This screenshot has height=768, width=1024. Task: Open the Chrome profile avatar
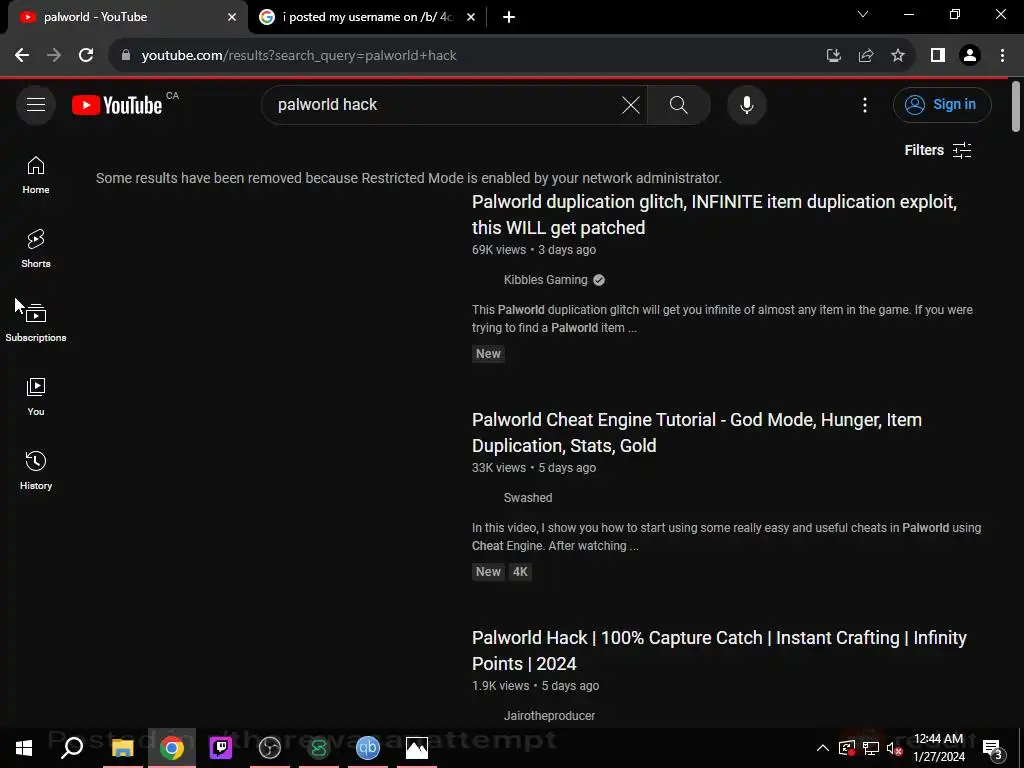click(x=970, y=56)
